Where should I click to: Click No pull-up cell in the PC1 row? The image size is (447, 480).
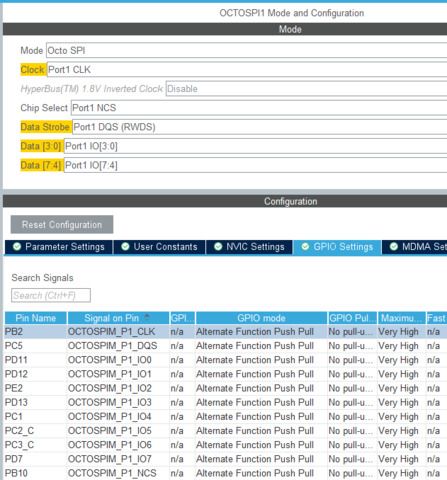(352, 417)
